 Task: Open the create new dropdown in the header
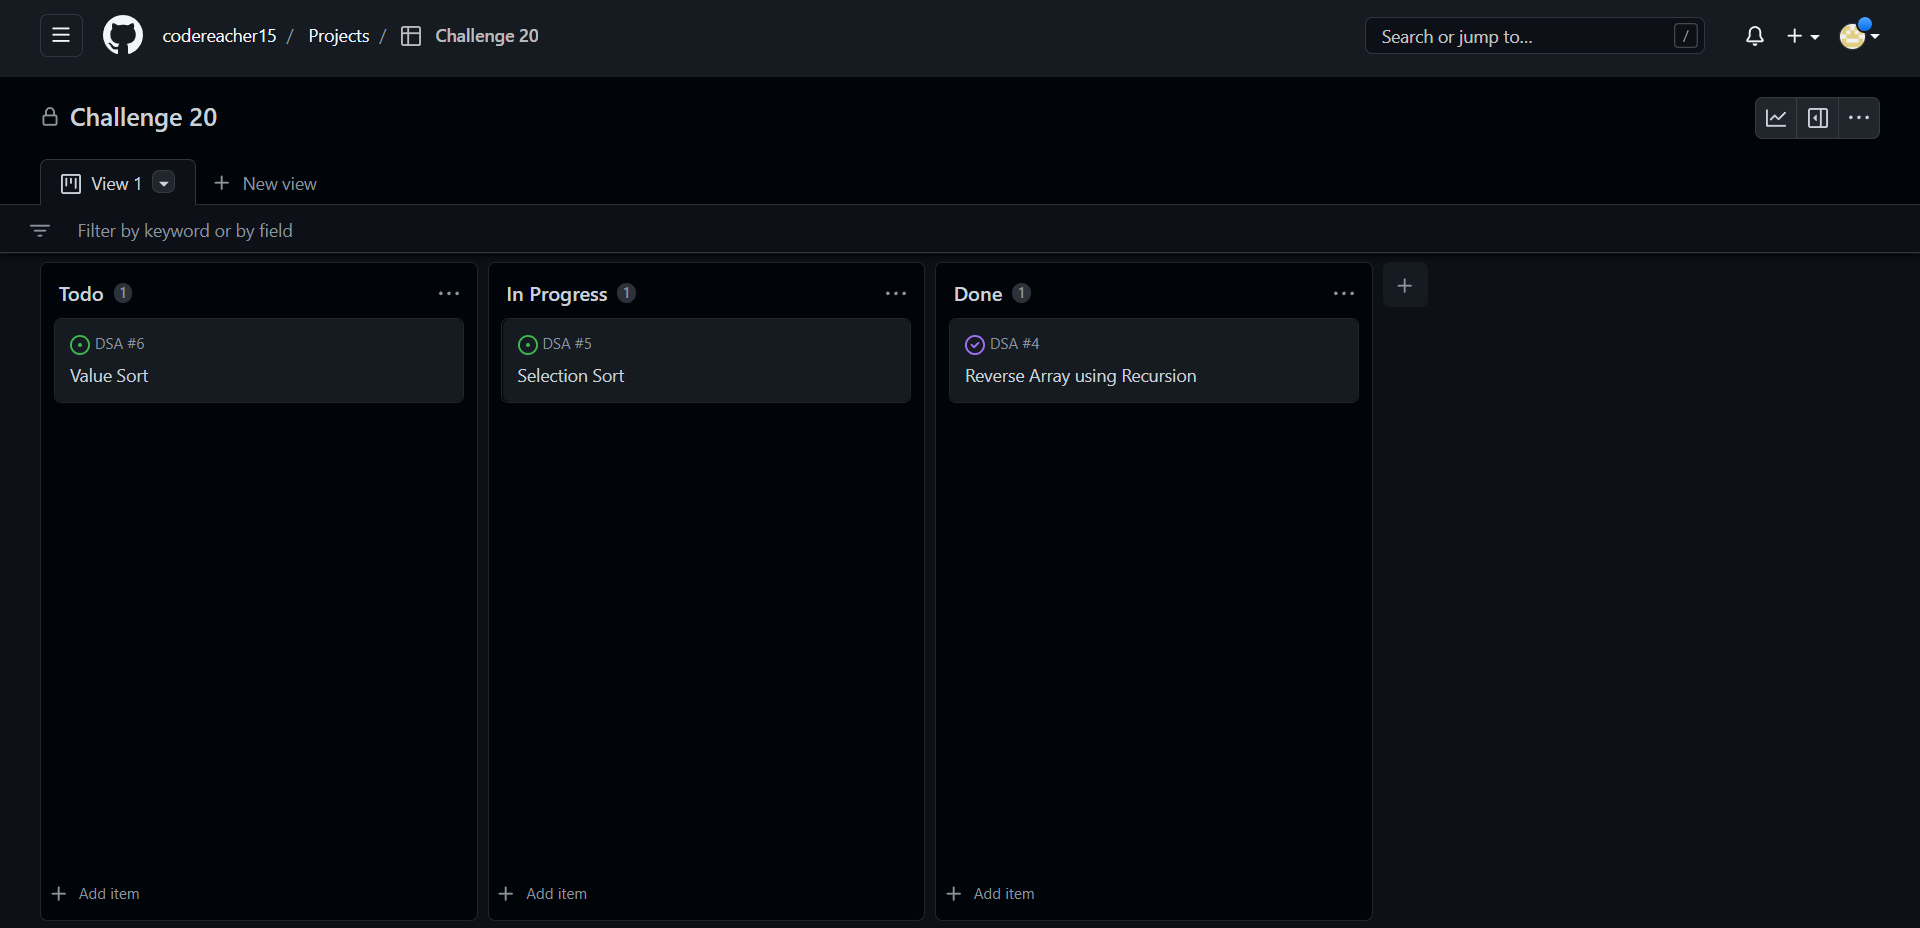pos(1803,35)
